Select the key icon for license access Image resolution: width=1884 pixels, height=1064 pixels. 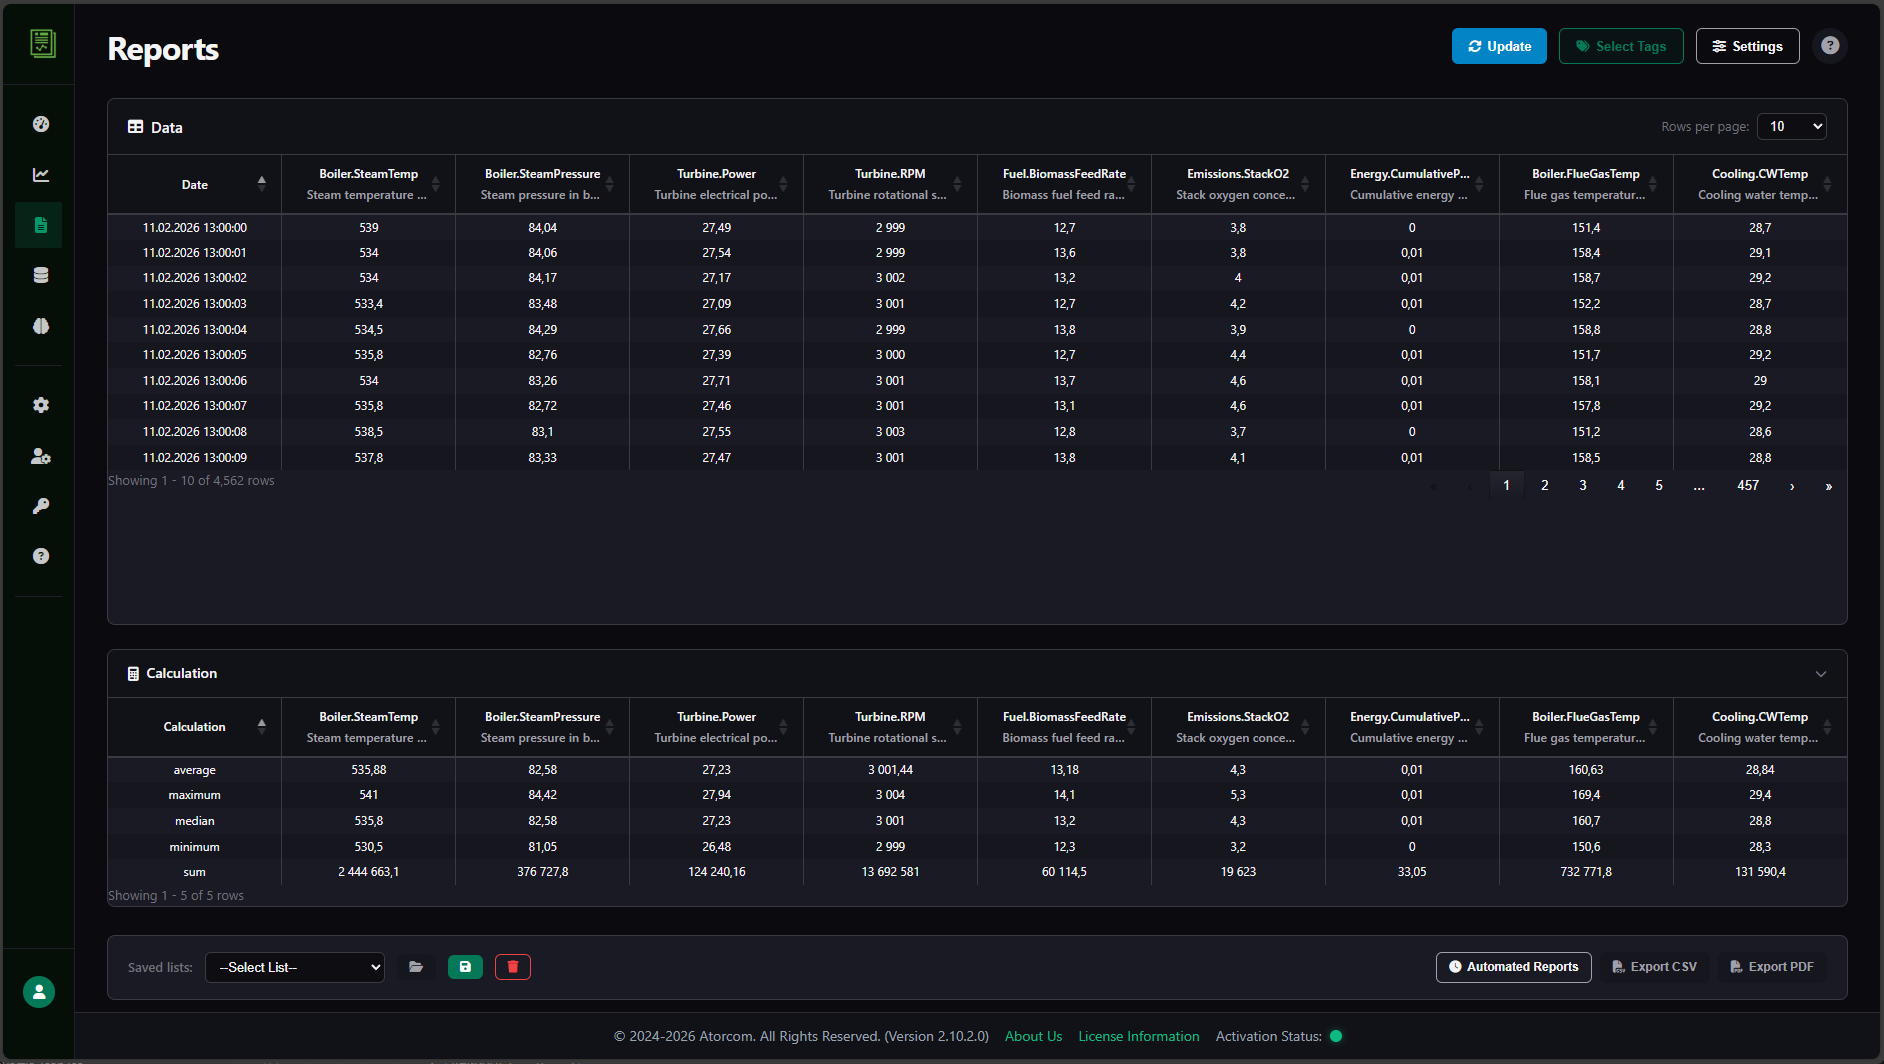tap(40, 506)
